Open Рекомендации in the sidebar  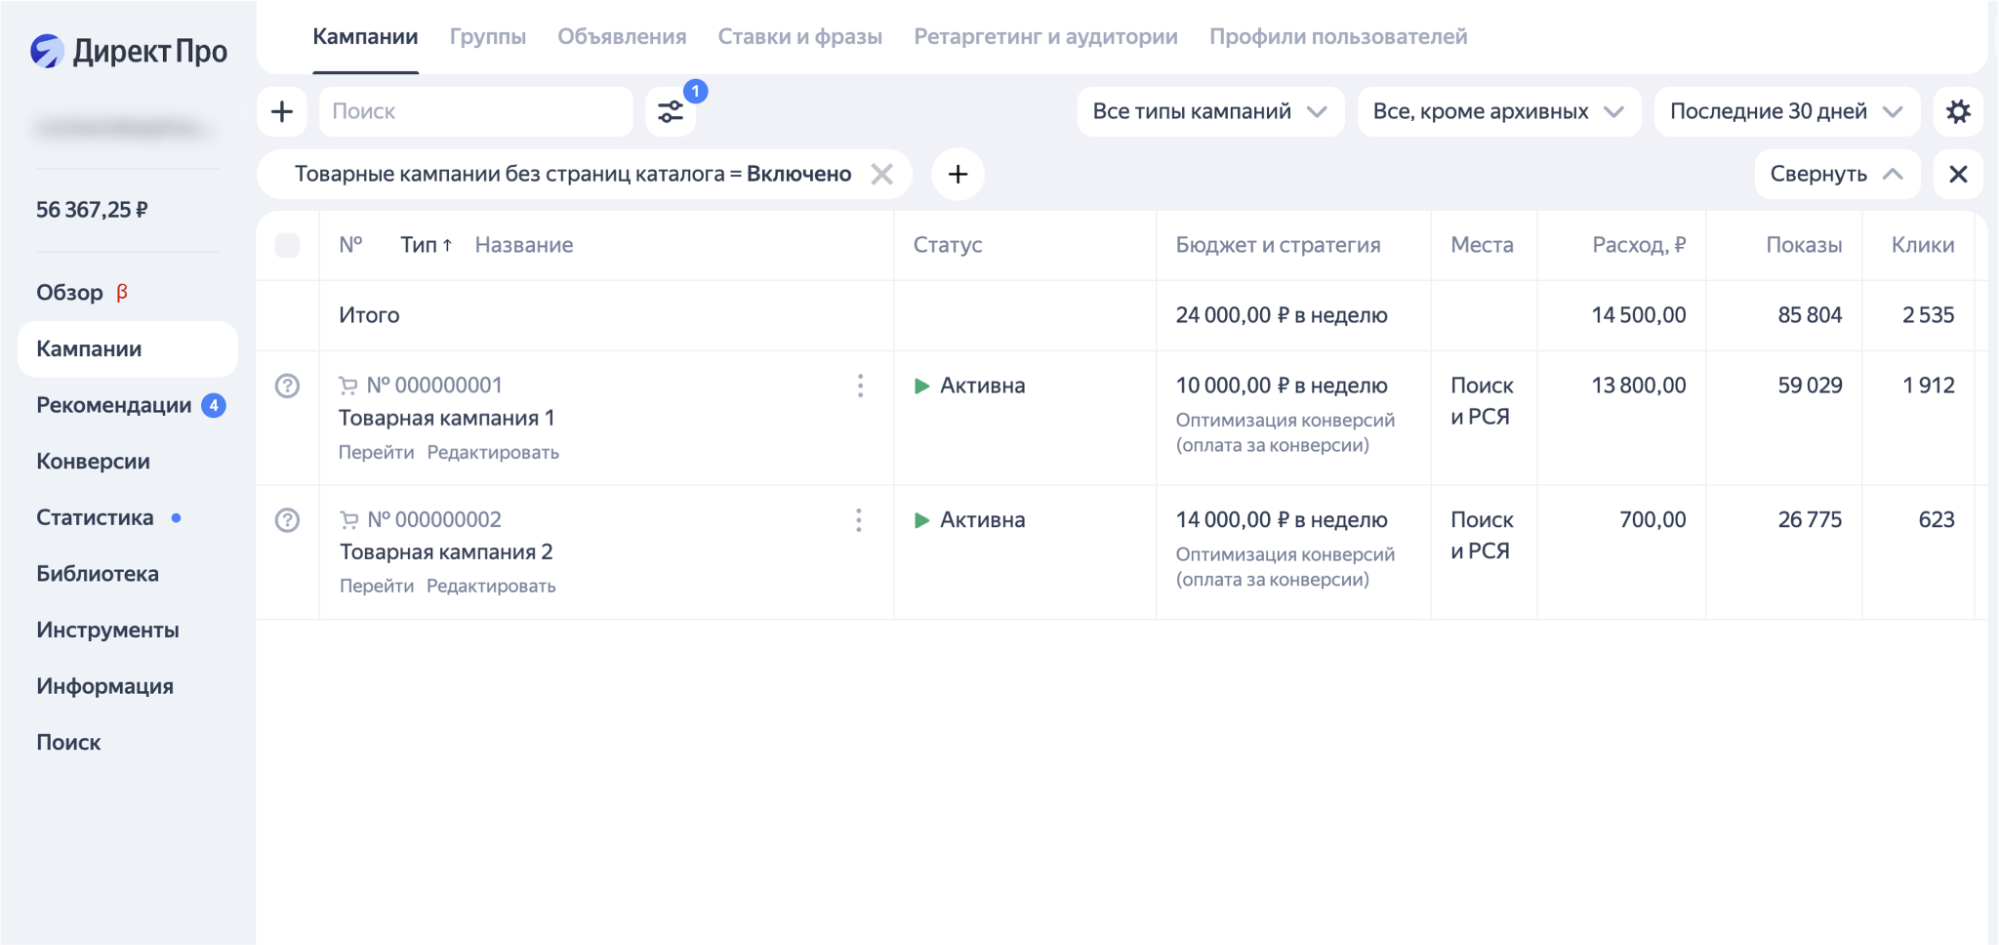click(114, 405)
